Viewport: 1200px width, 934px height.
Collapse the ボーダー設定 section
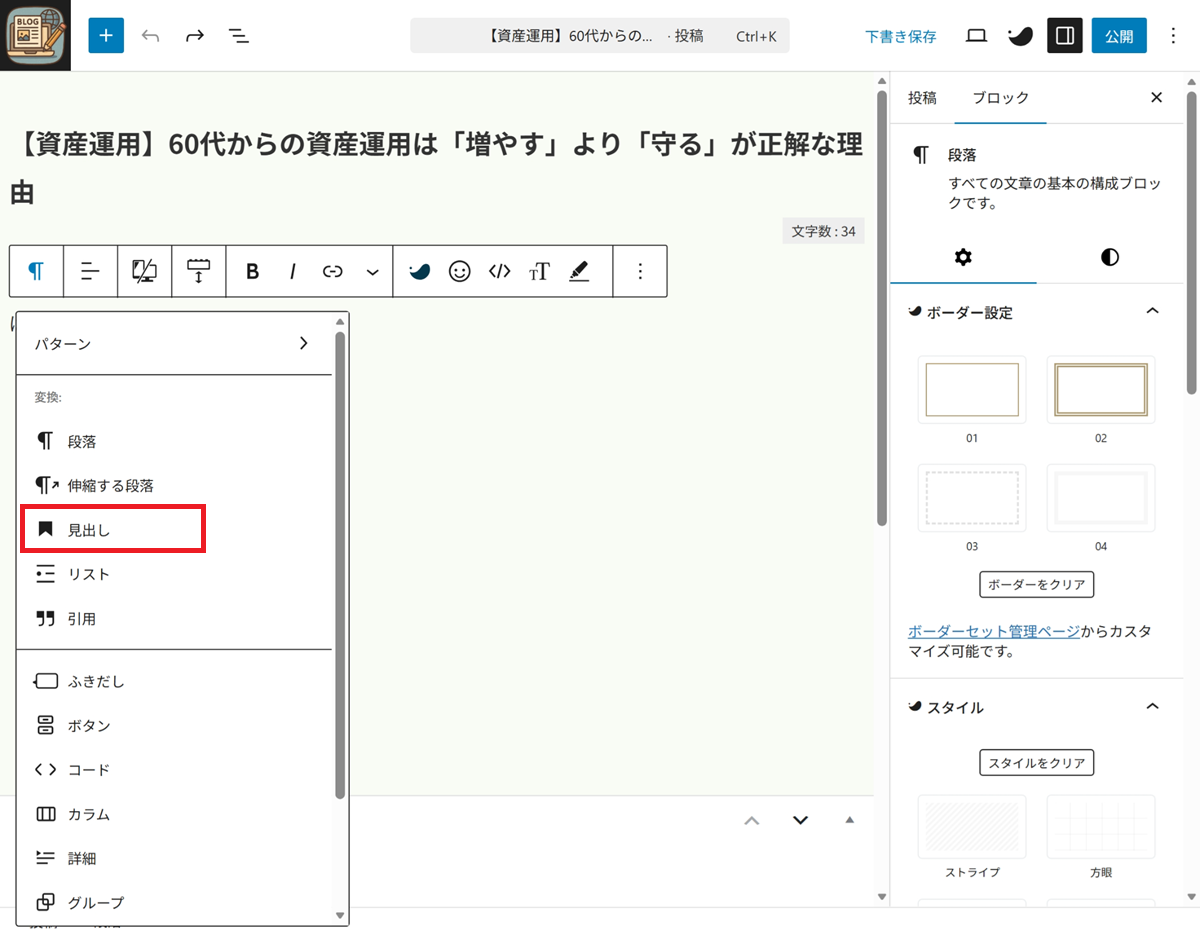1152,312
